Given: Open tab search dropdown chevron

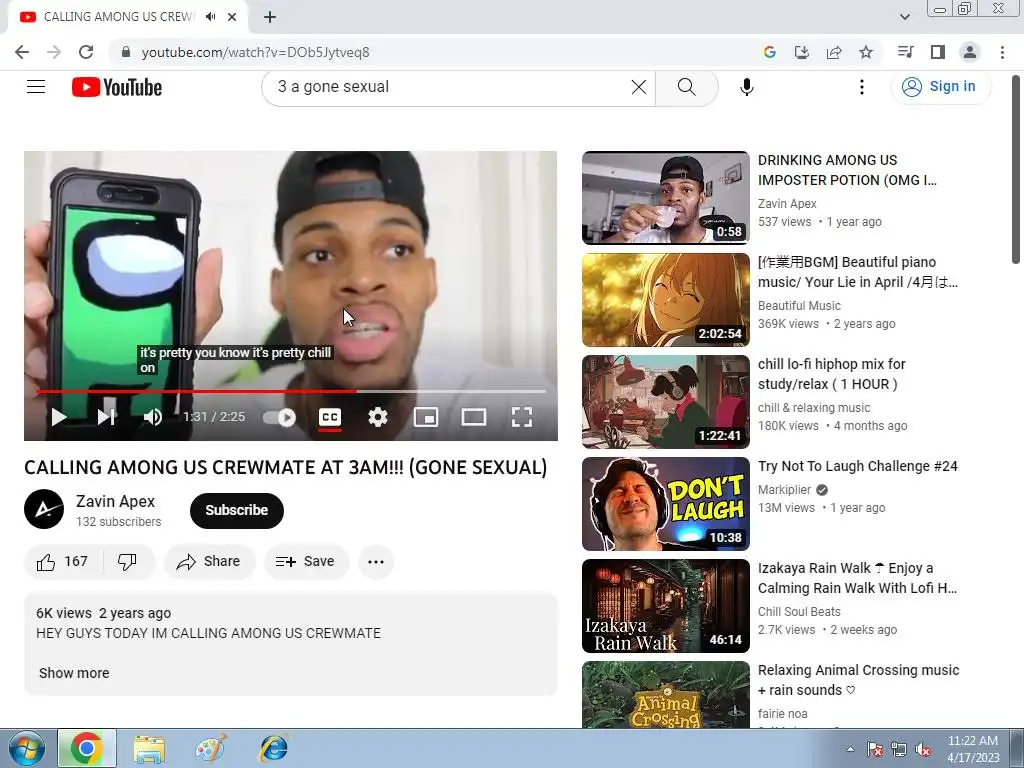Looking at the screenshot, I should 904,17.
